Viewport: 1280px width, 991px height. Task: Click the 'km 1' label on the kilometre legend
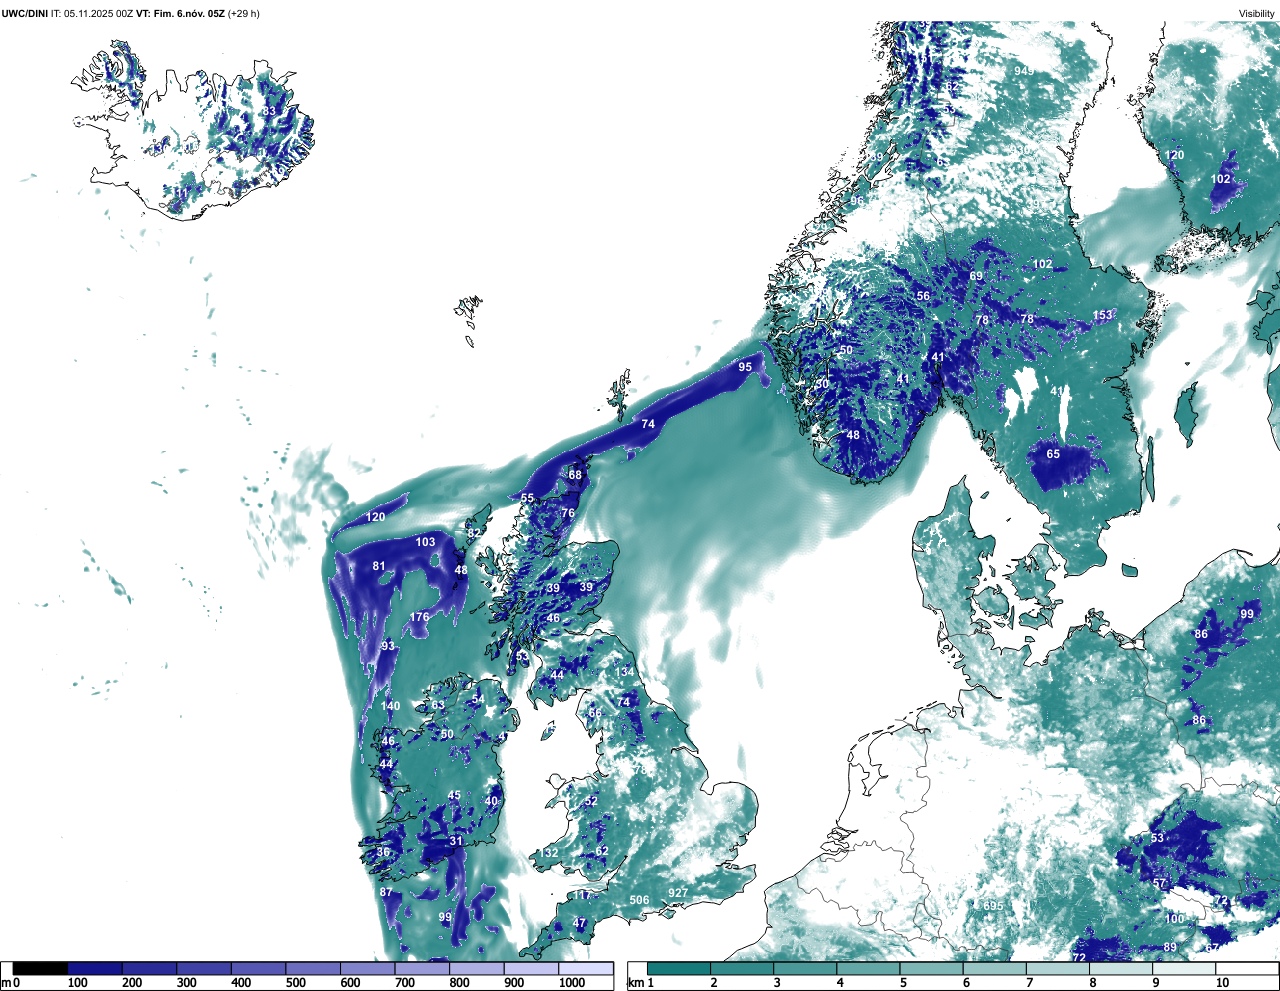point(643,983)
